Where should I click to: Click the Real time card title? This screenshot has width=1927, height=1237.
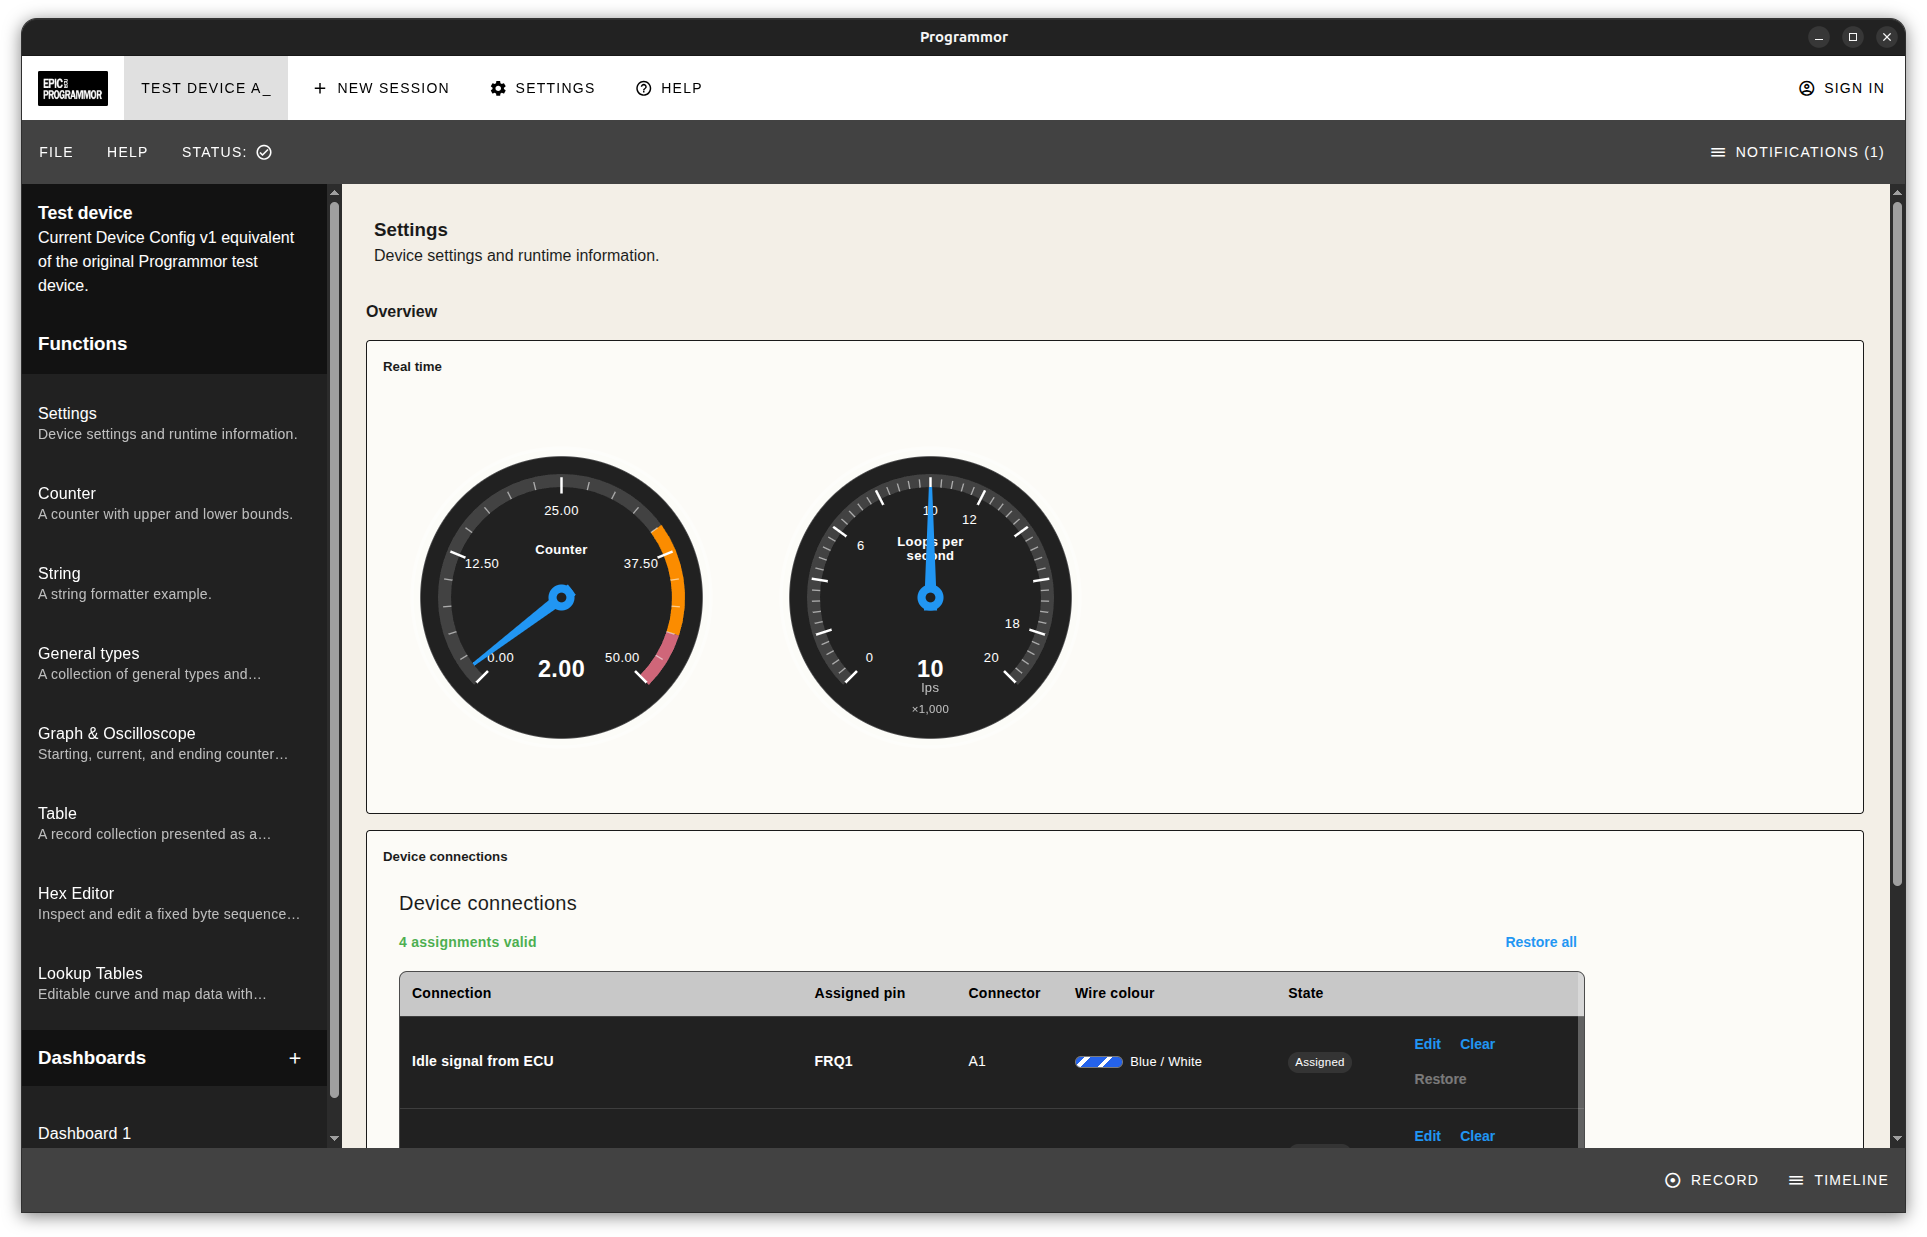tap(412, 367)
